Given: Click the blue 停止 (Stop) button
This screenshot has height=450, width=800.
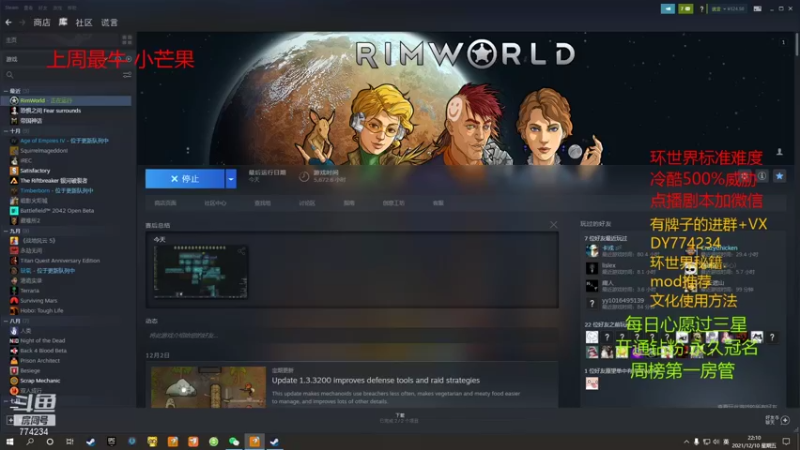Looking at the screenshot, I should tap(185, 179).
